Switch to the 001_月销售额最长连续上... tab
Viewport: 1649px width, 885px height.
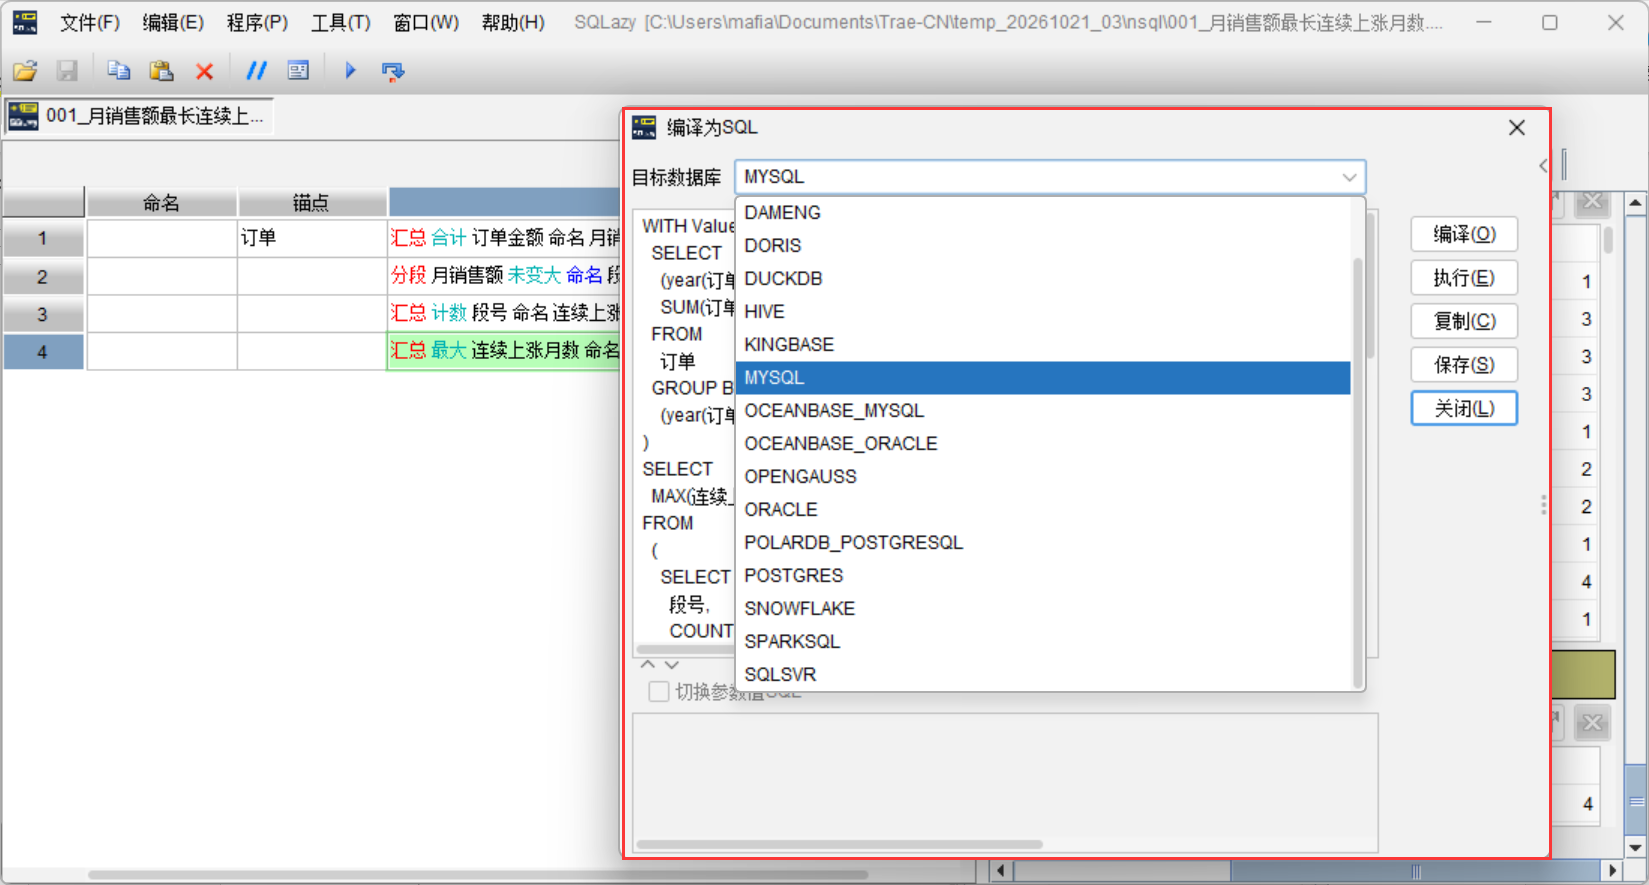click(x=139, y=116)
